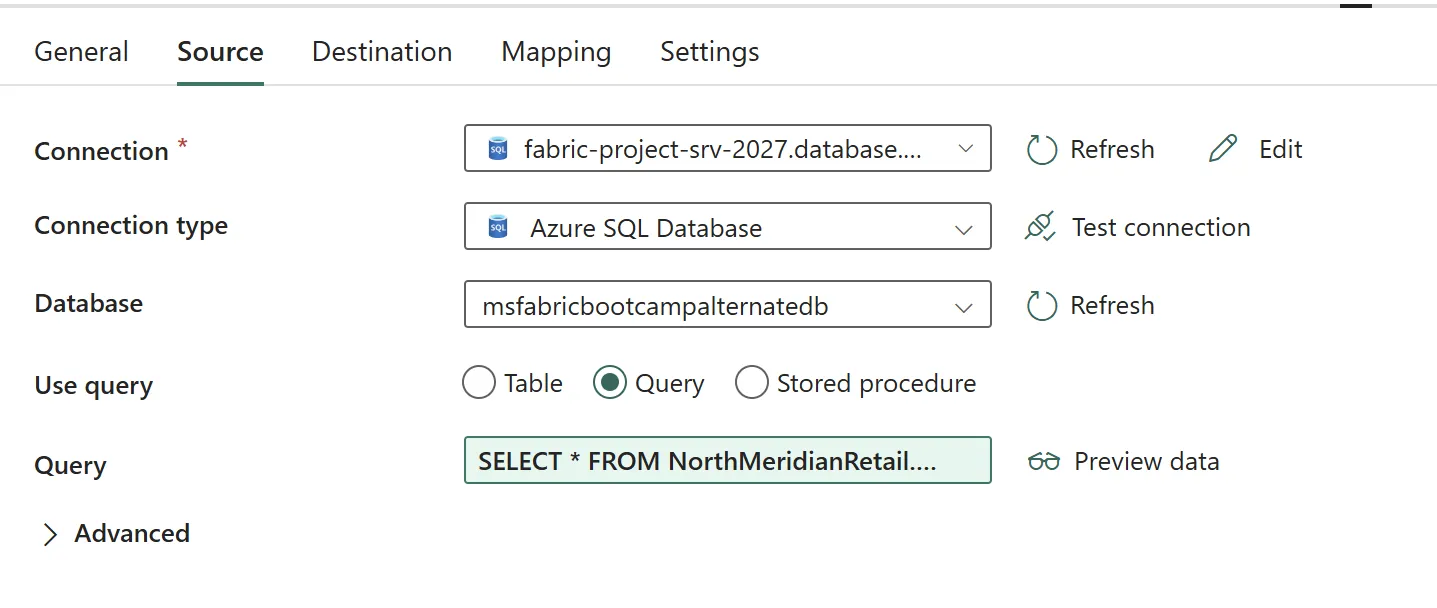The height and width of the screenshot is (608, 1437).
Task: Click the SQL icon in Connection field
Action: coord(498,149)
